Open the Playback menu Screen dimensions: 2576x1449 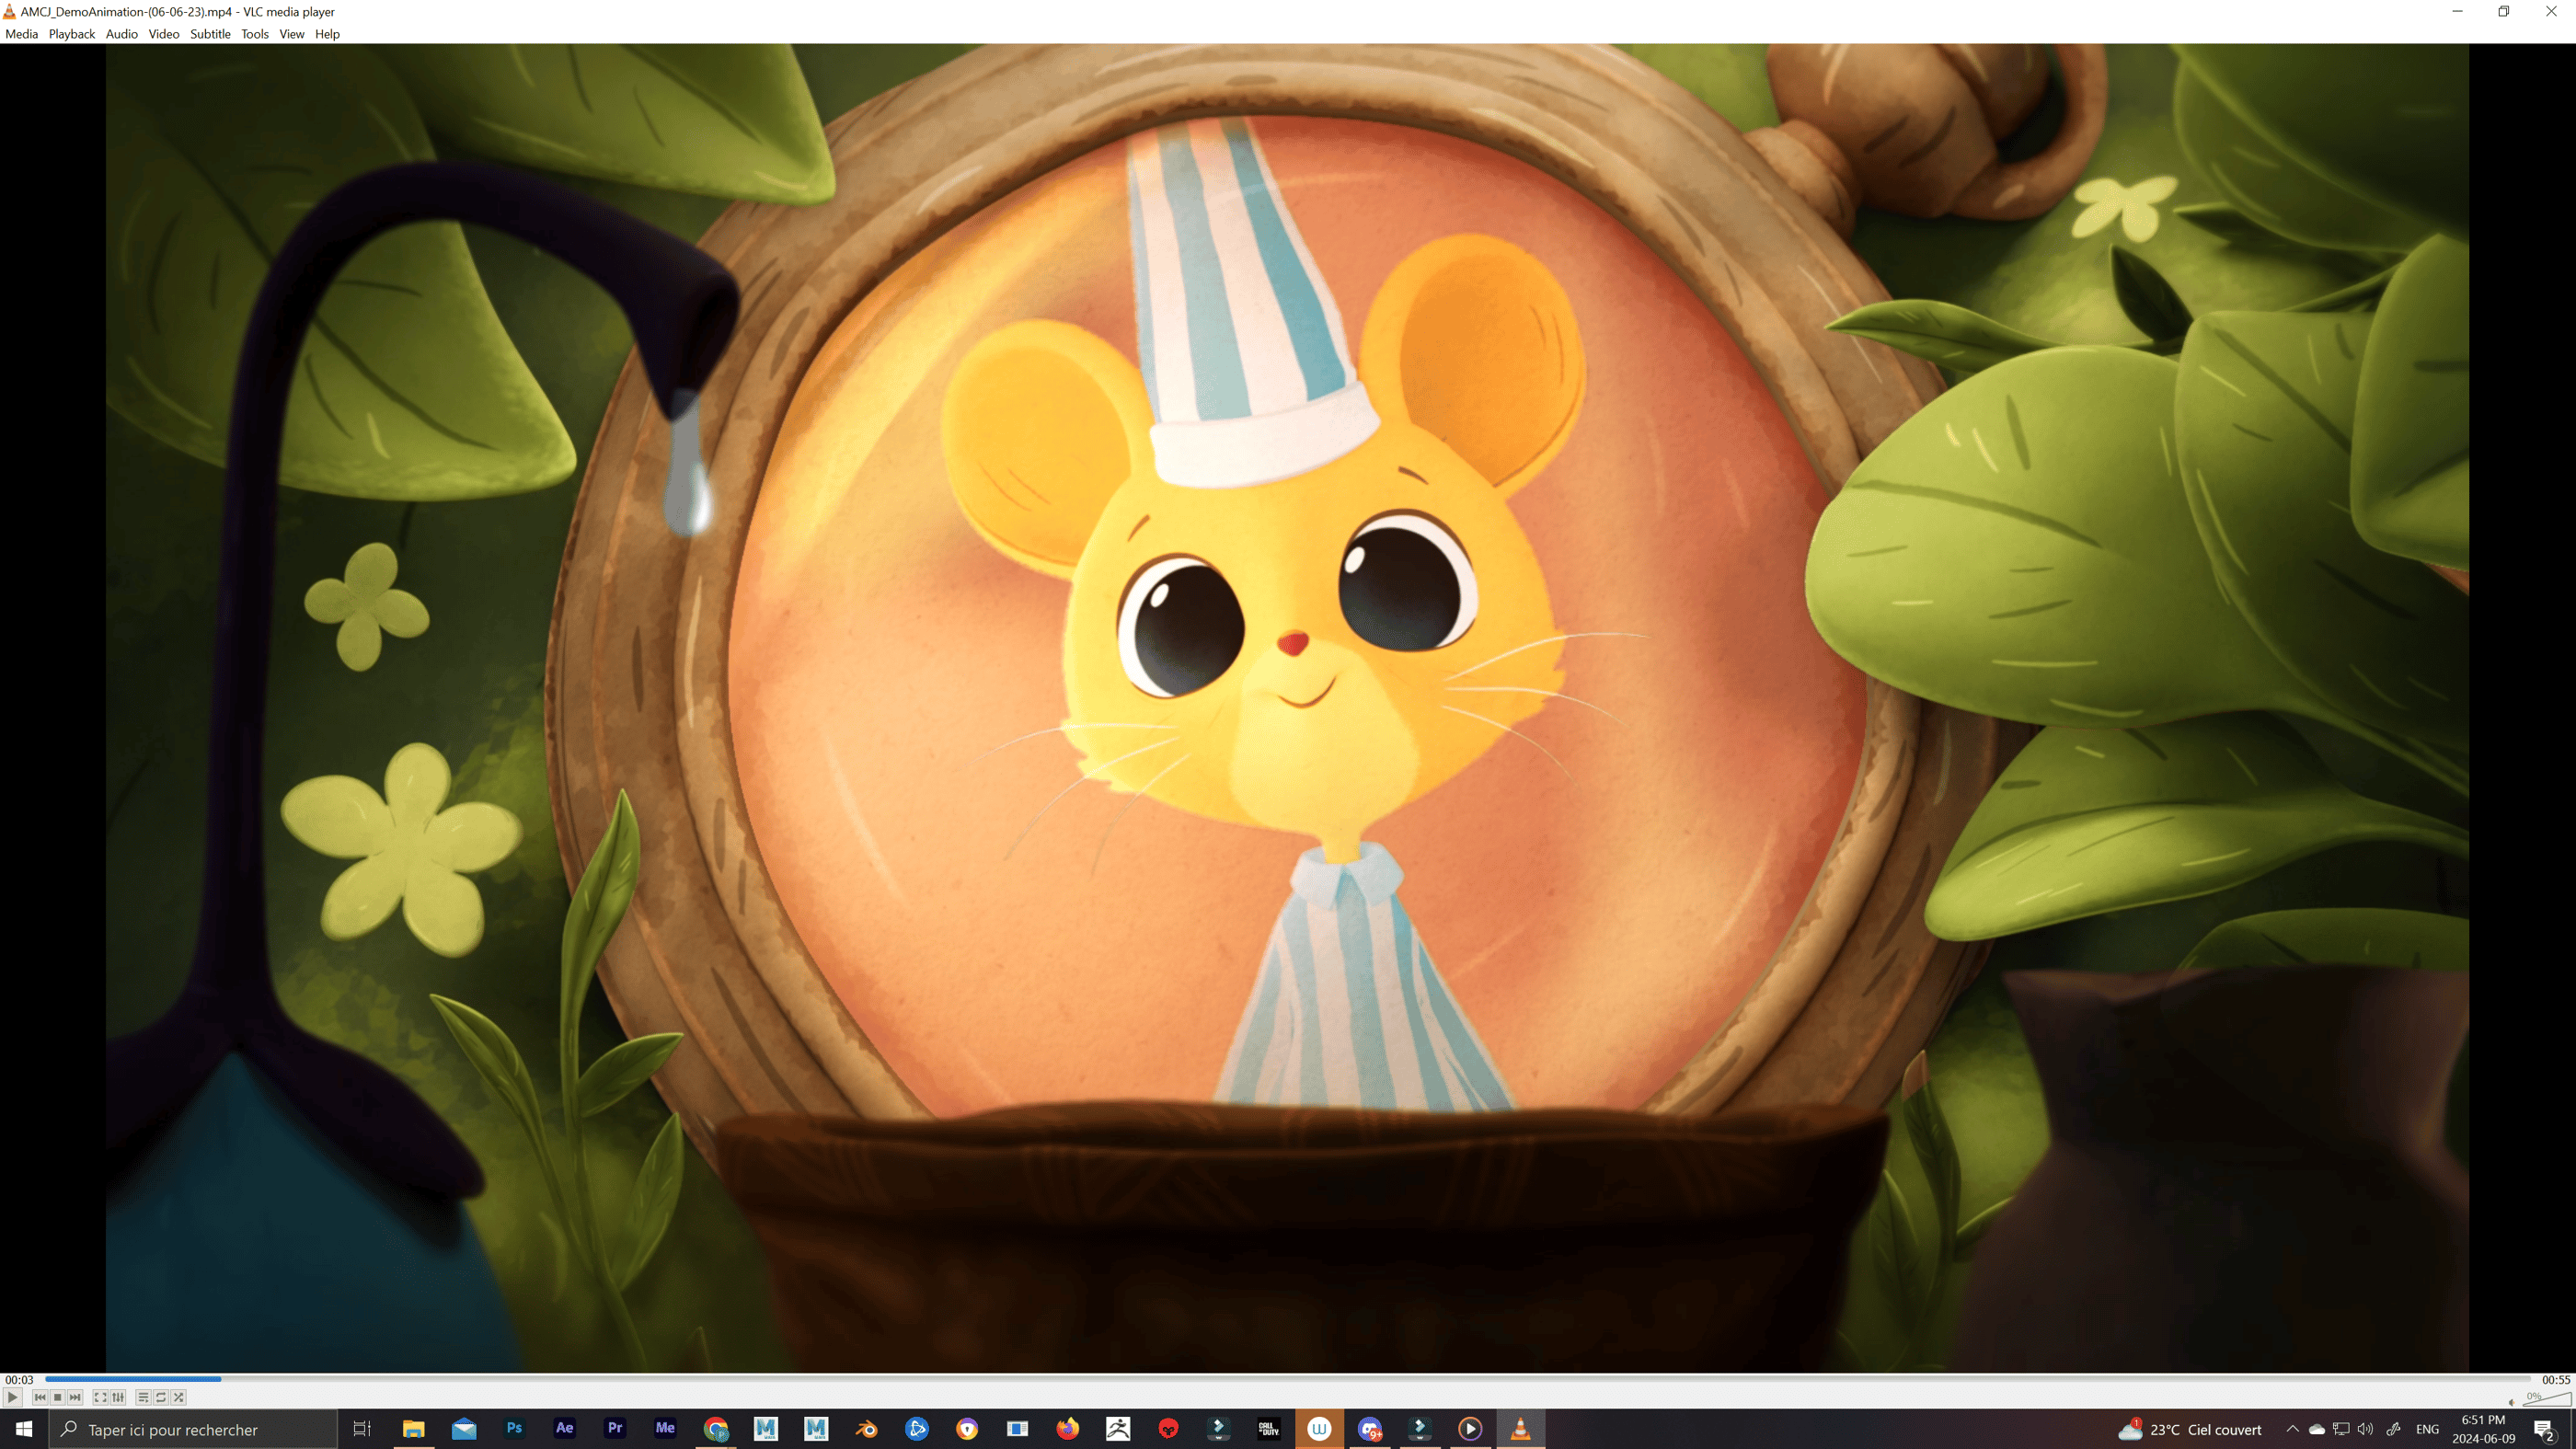coord(71,34)
